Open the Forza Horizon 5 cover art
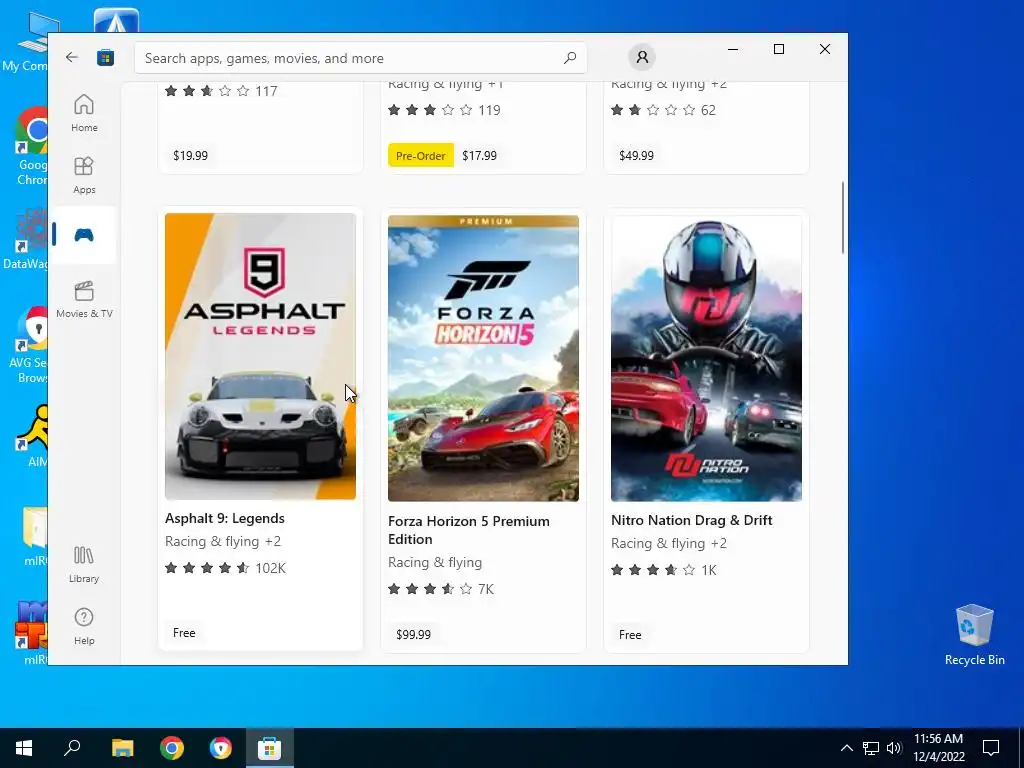The image size is (1024, 768). pyautogui.click(x=483, y=359)
